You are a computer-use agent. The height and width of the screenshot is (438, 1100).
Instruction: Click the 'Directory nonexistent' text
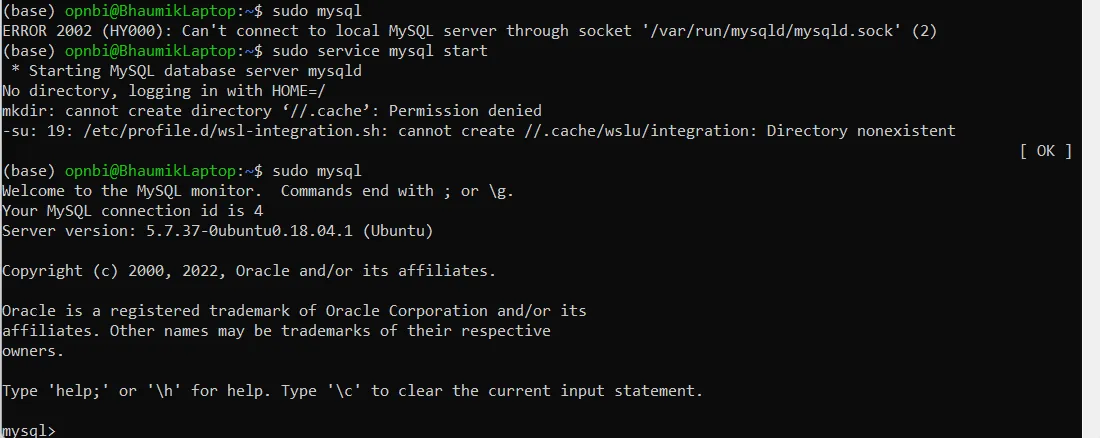click(x=861, y=131)
